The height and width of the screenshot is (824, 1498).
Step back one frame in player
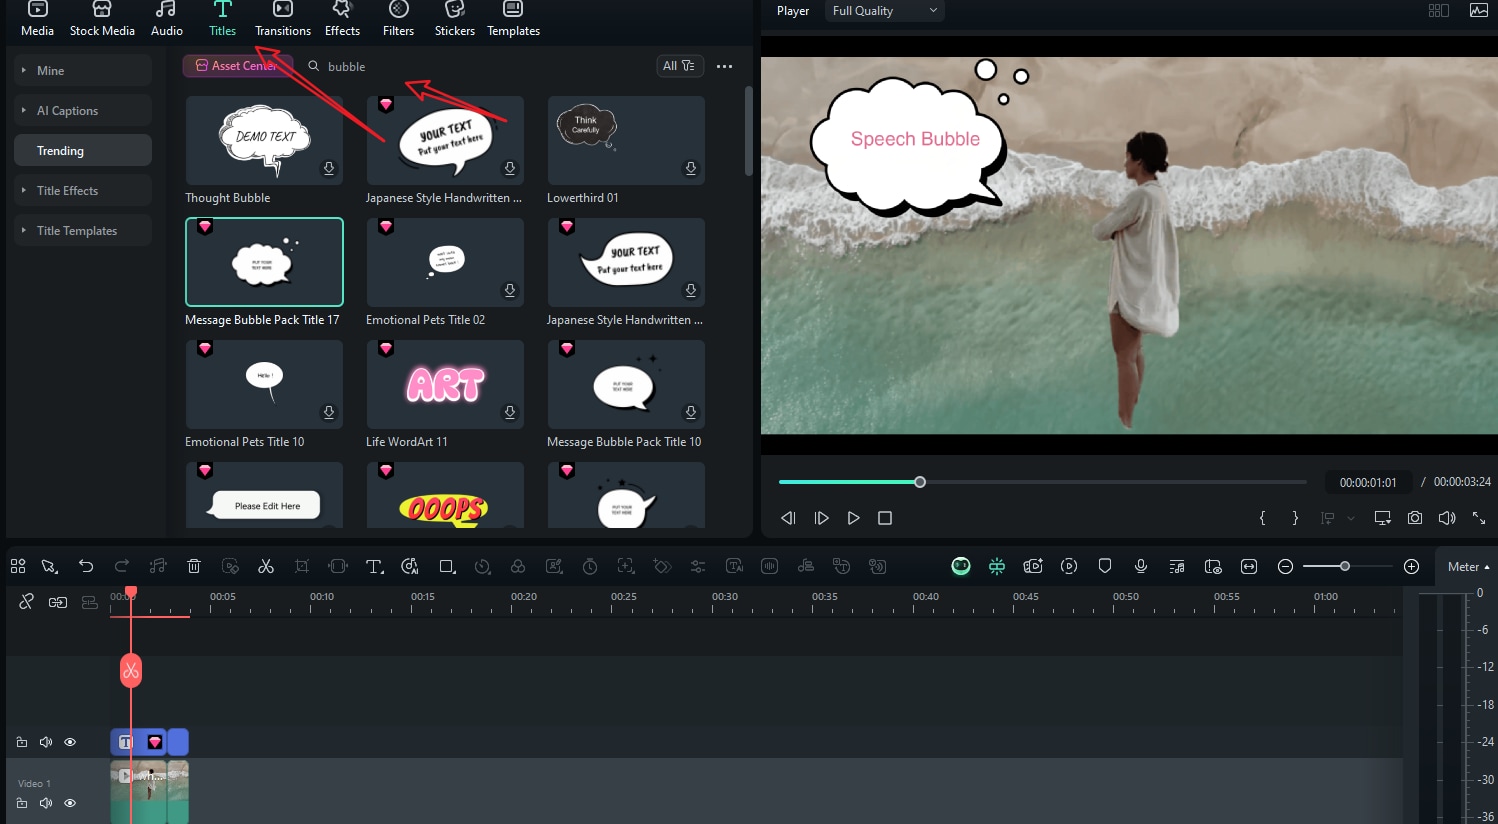point(788,518)
